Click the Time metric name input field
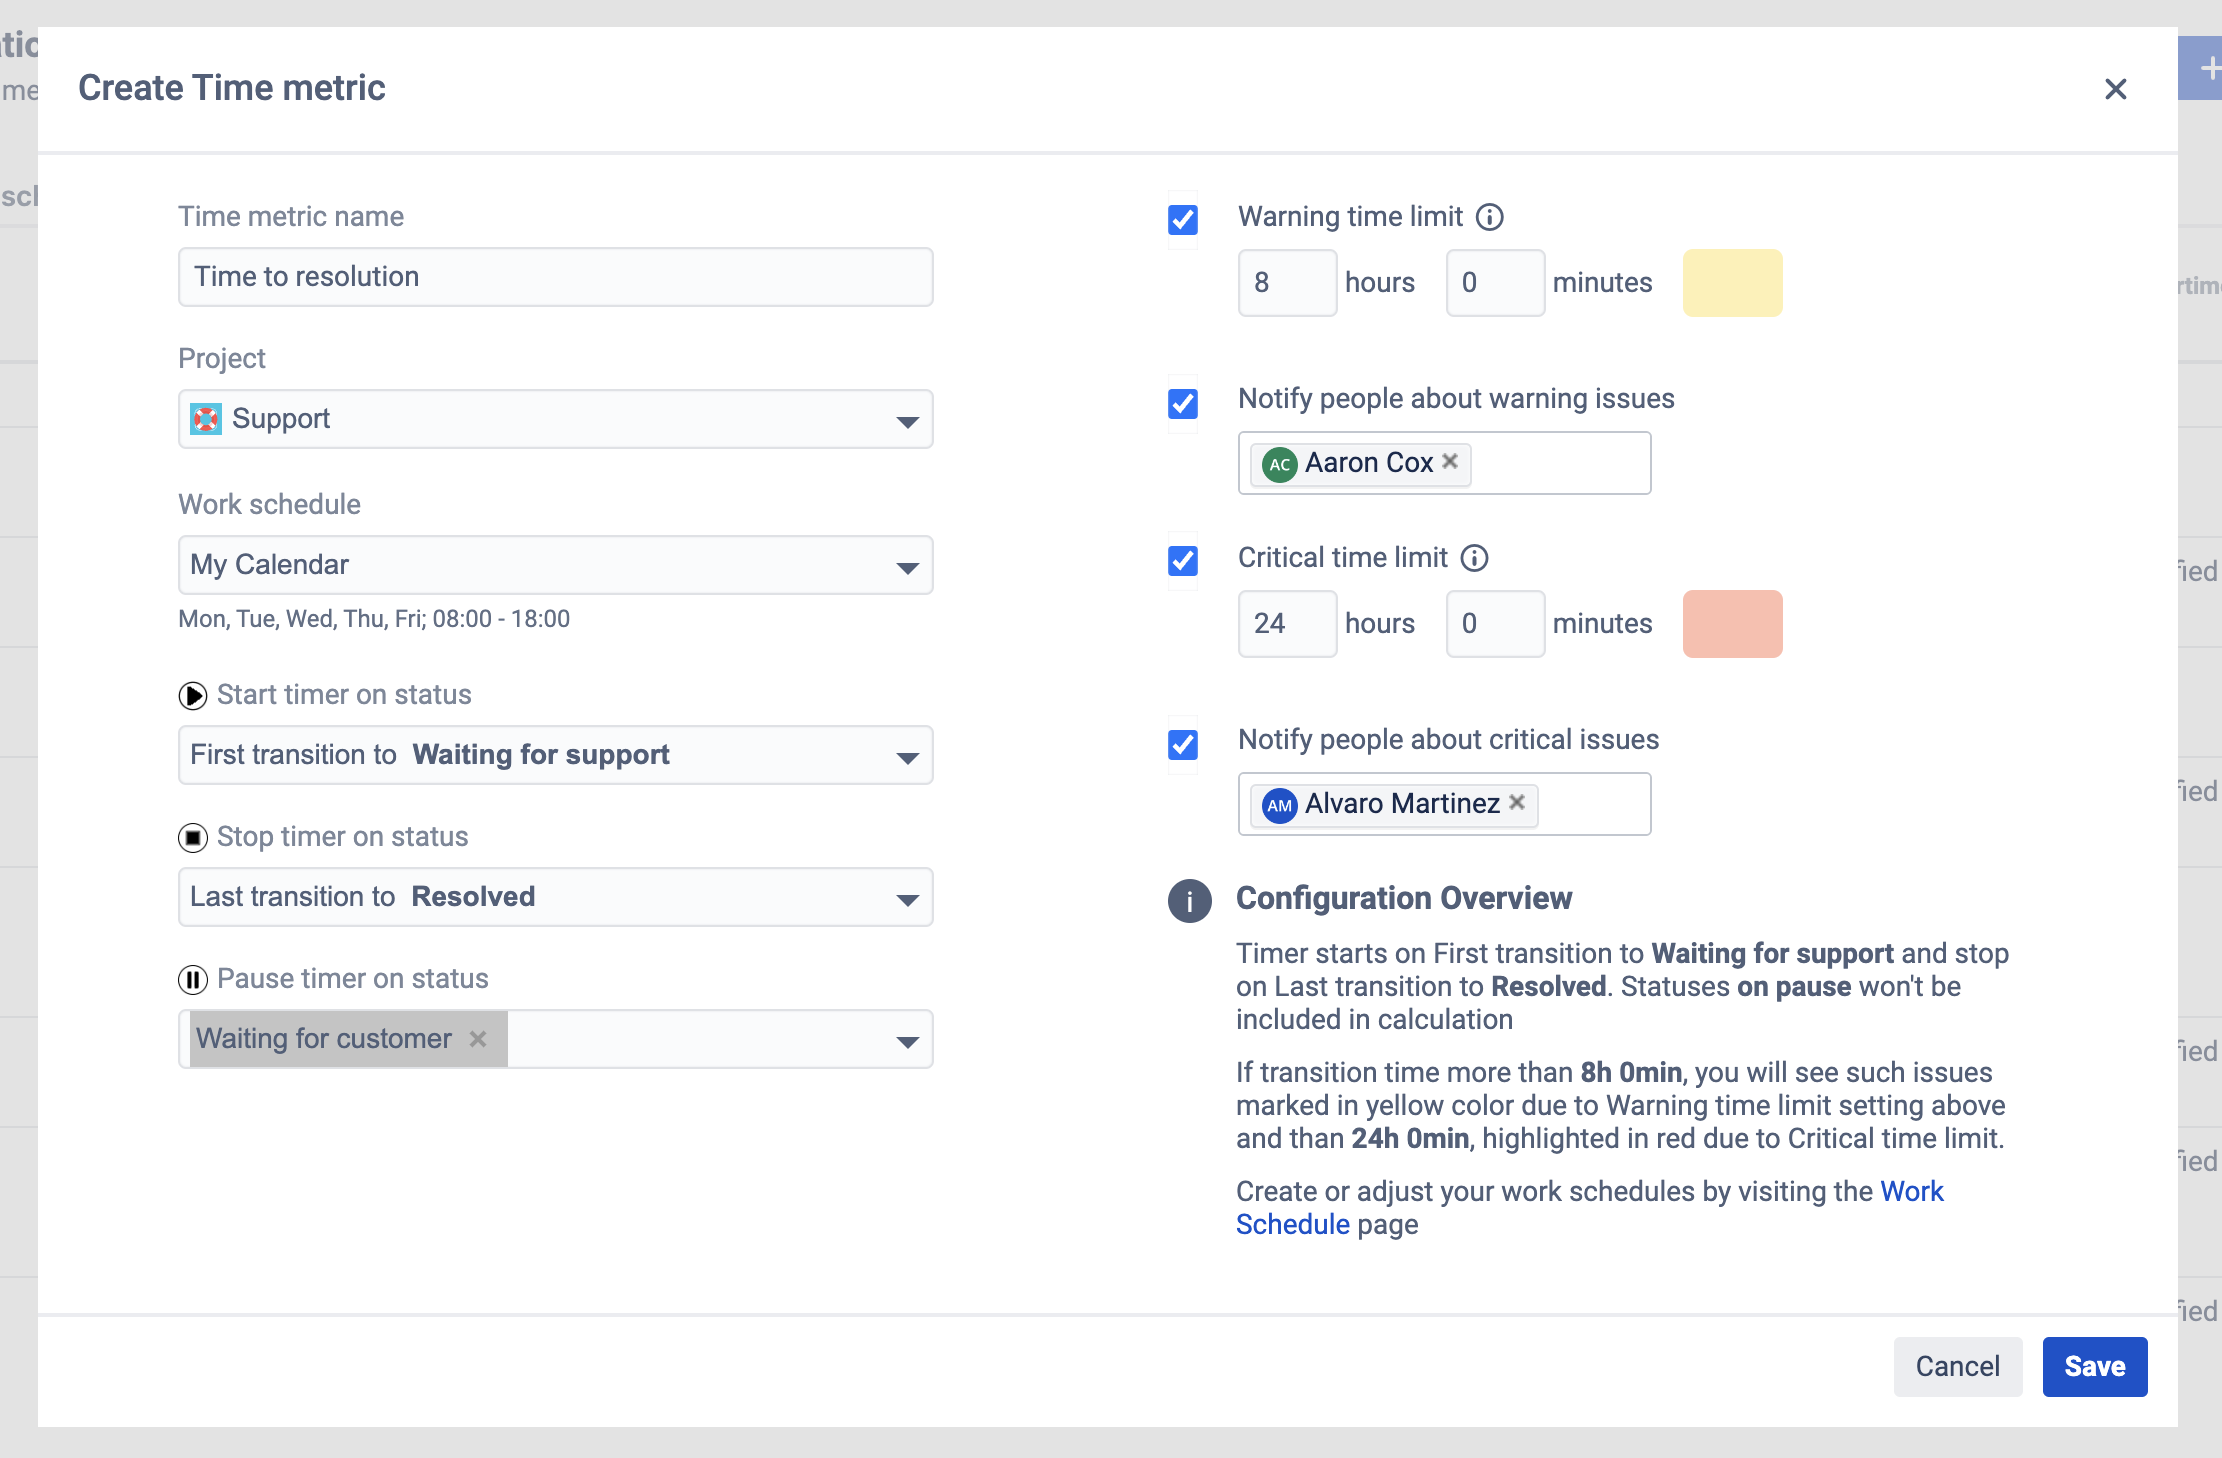Image resolution: width=2222 pixels, height=1458 pixels. pyautogui.click(x=555, y=277)
